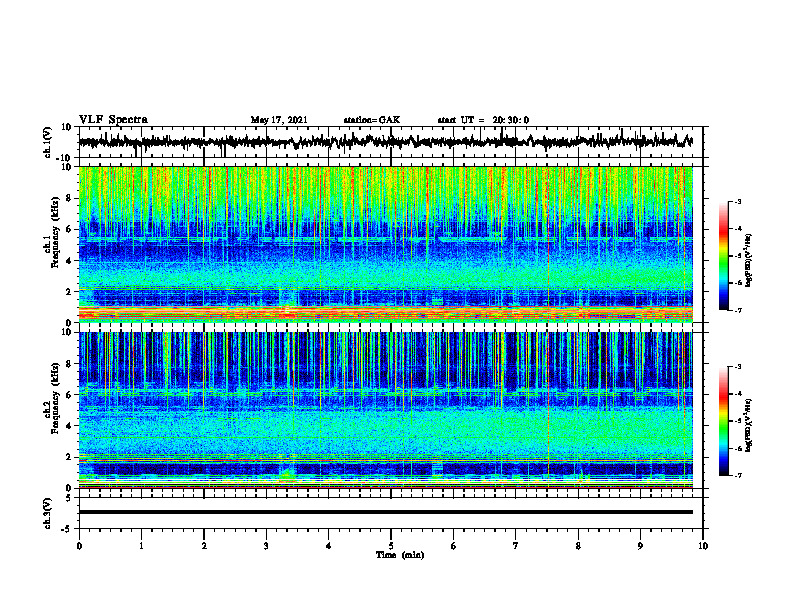Viewport: 792px width, 612px height.
Task: Click the 4 kHz tick label on ch.2 spectrogram
Action: coord(69,426)
